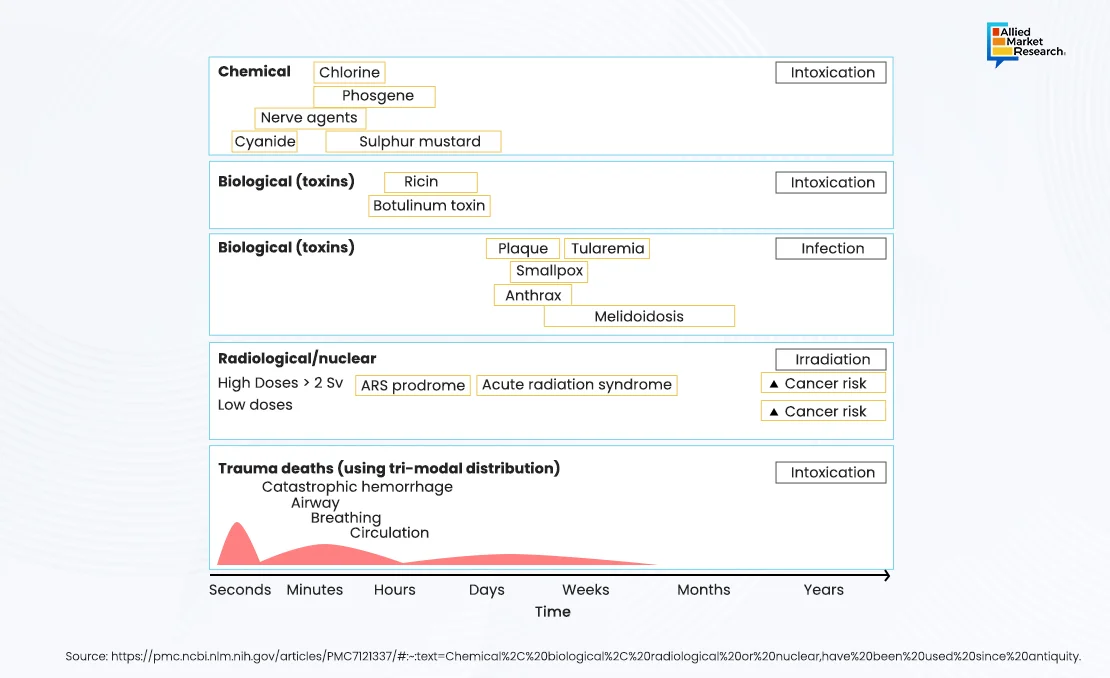Viewport: 1110px width, 678px height.
Task: Click the Allied Market Research logo
Action: click(1025, 44)
